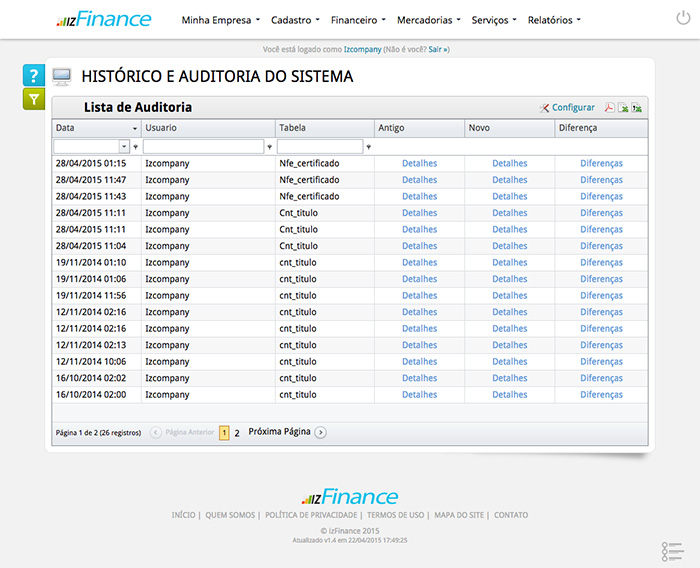Open the green filter funnel side tab

[x=34, y=98]
